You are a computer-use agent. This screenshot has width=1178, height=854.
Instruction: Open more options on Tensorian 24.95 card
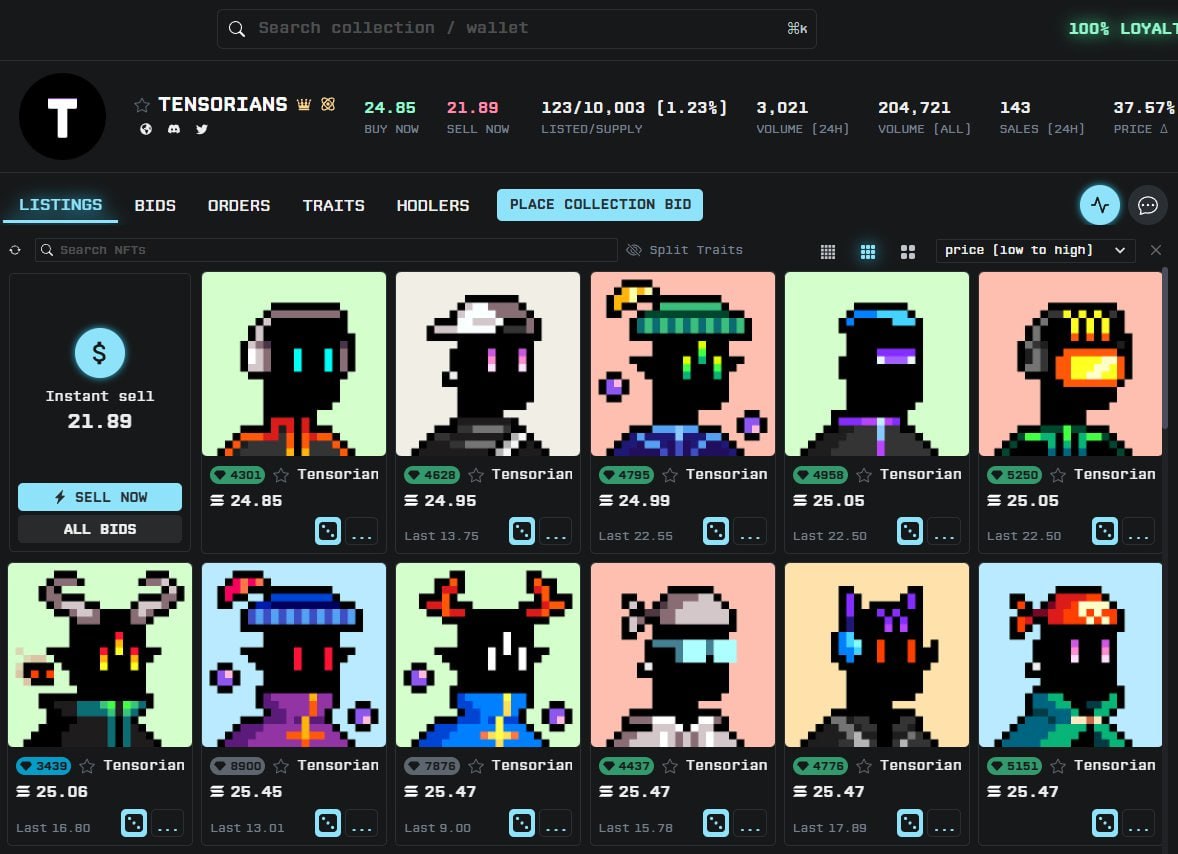[556, 531]
